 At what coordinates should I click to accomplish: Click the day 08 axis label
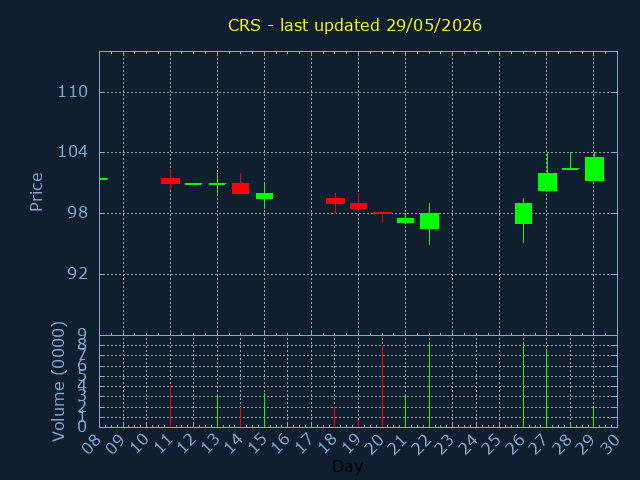pos(91,444)
